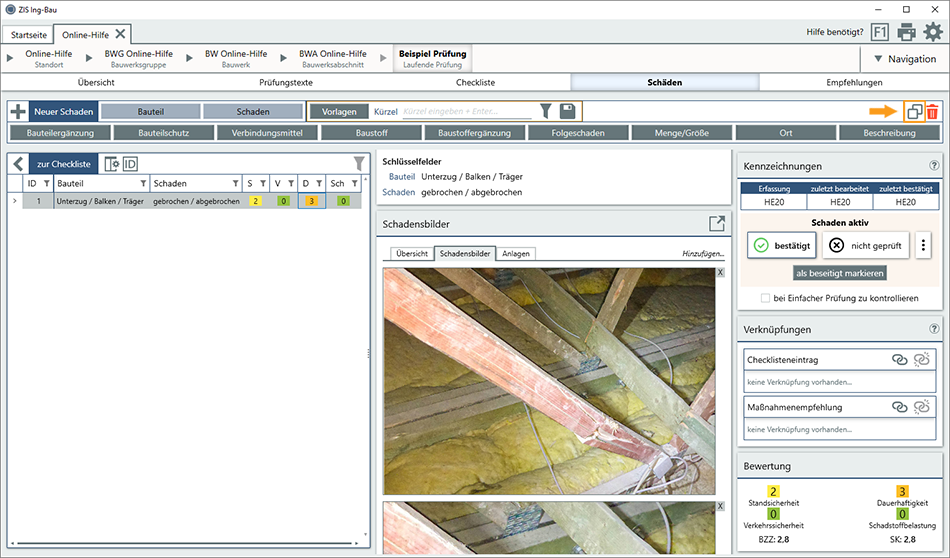
Task: Open the Startseite tab
Action: click(x=28, y=35)
